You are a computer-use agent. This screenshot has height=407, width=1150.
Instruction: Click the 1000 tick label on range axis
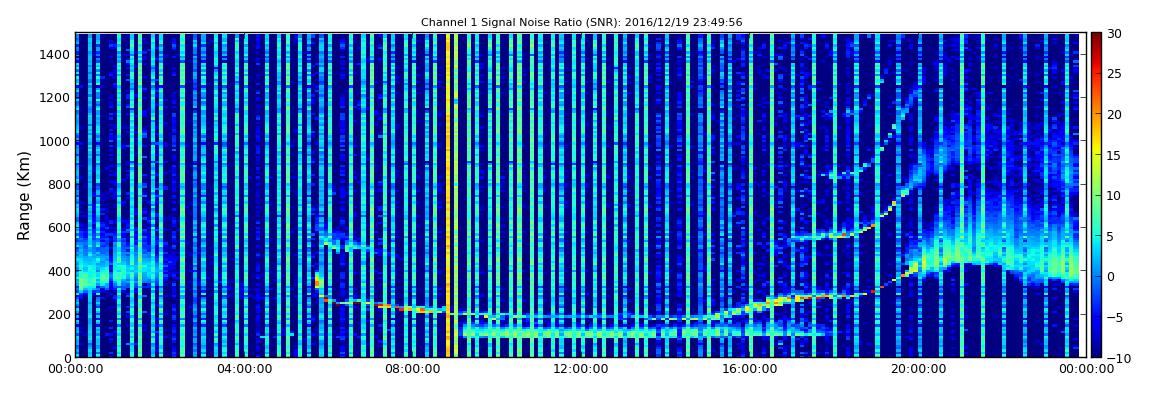coord(56,142)
